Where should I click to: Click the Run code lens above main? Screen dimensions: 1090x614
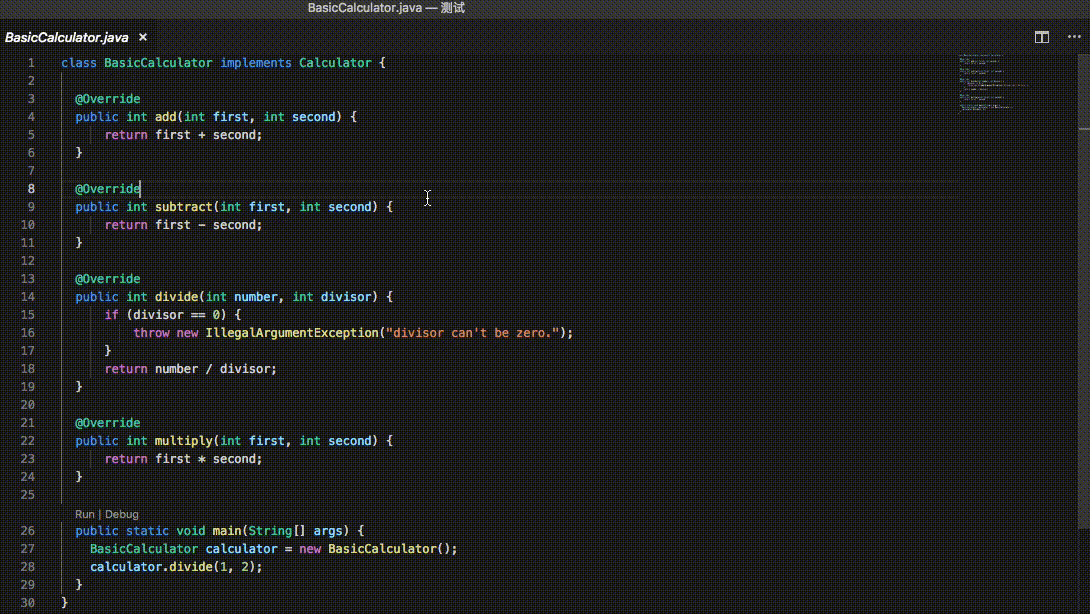click(85, 514)
